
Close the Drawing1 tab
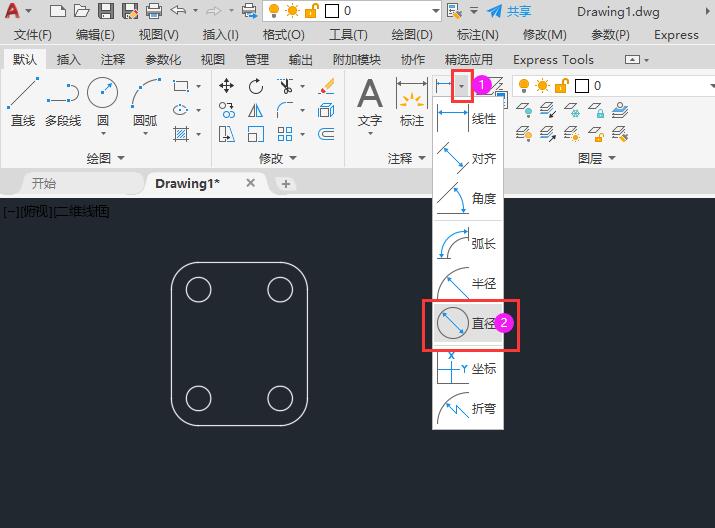pyautogui.click(x=250, y=183)
